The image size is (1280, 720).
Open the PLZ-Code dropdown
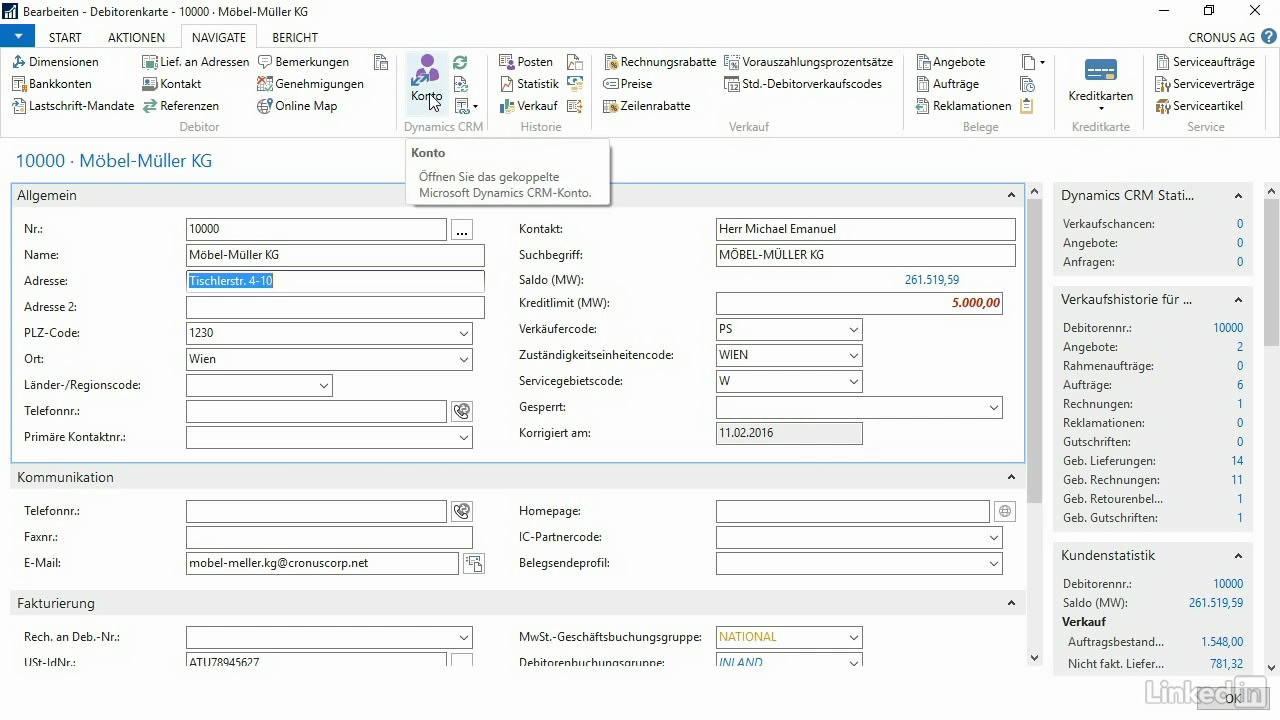pyautogui.click(x=464, y=333)
